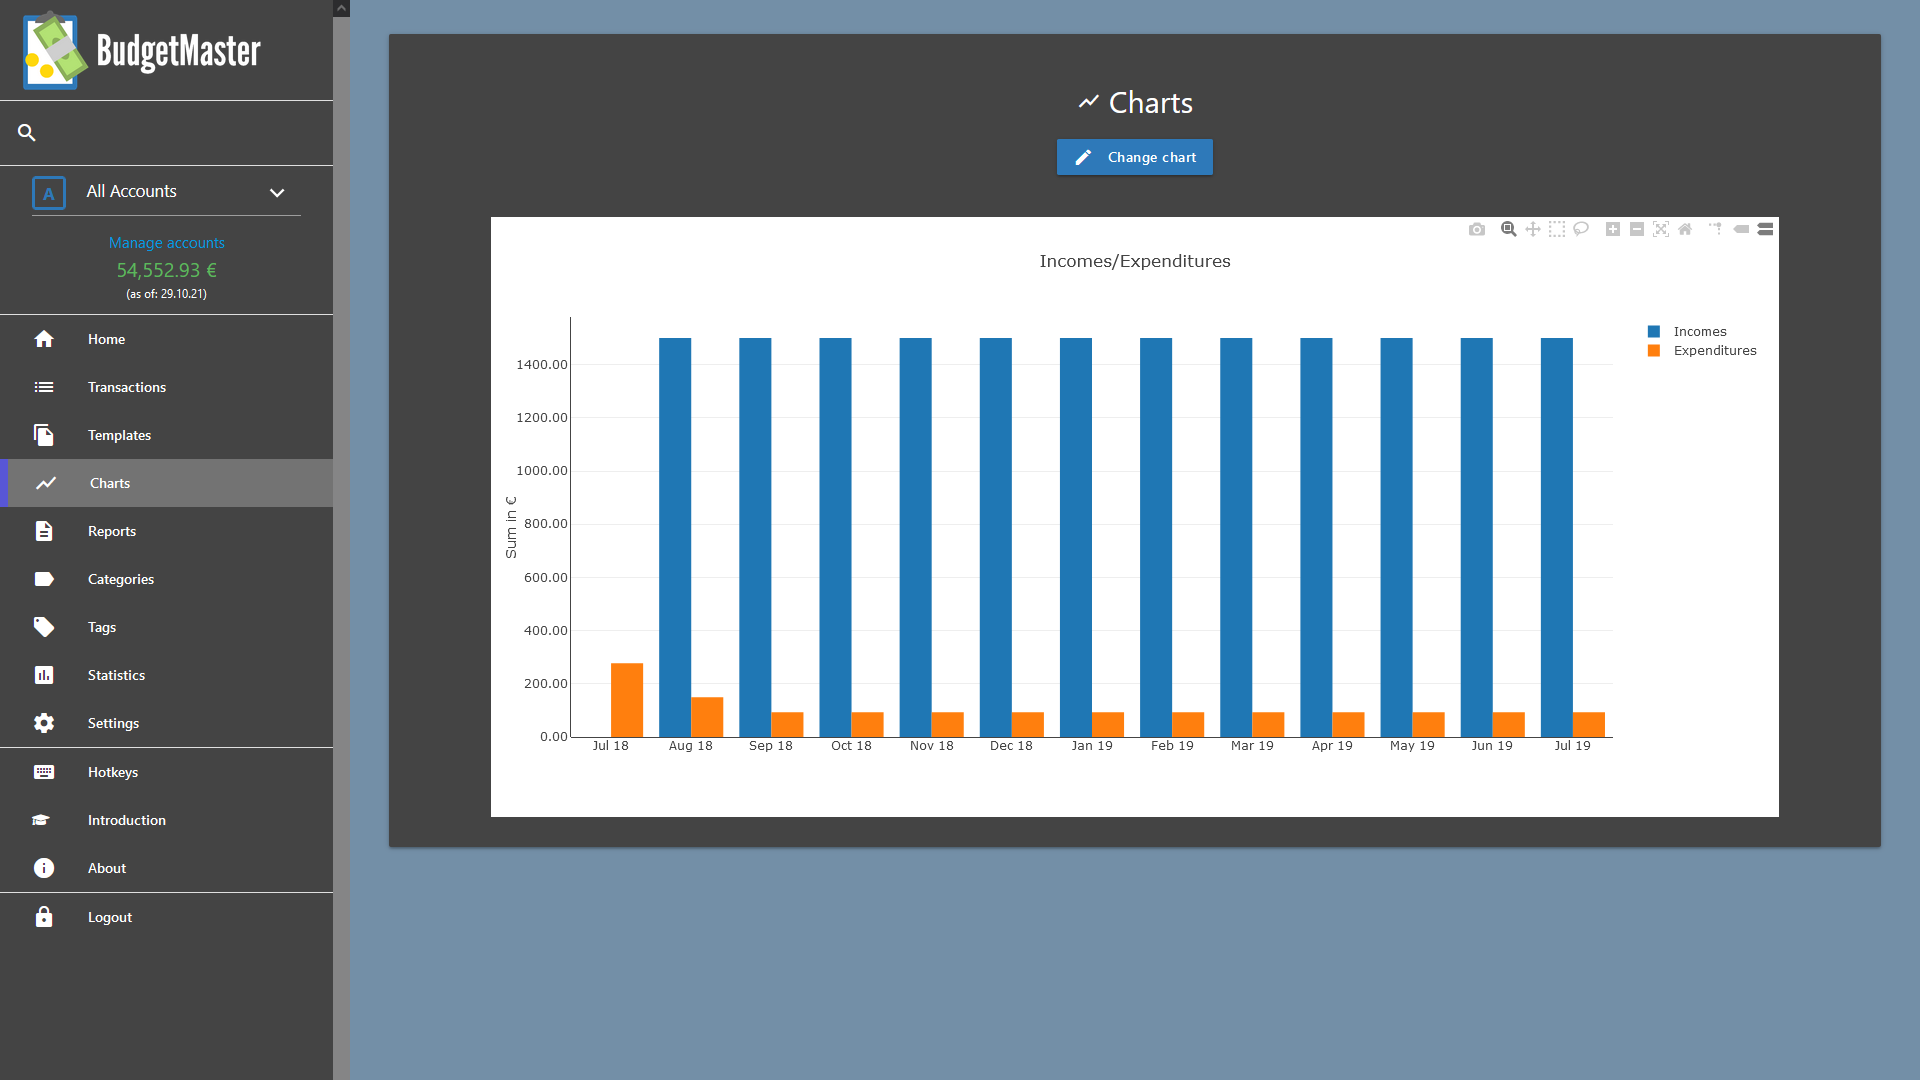Show closest data on hover icon

pos(1741,229)
